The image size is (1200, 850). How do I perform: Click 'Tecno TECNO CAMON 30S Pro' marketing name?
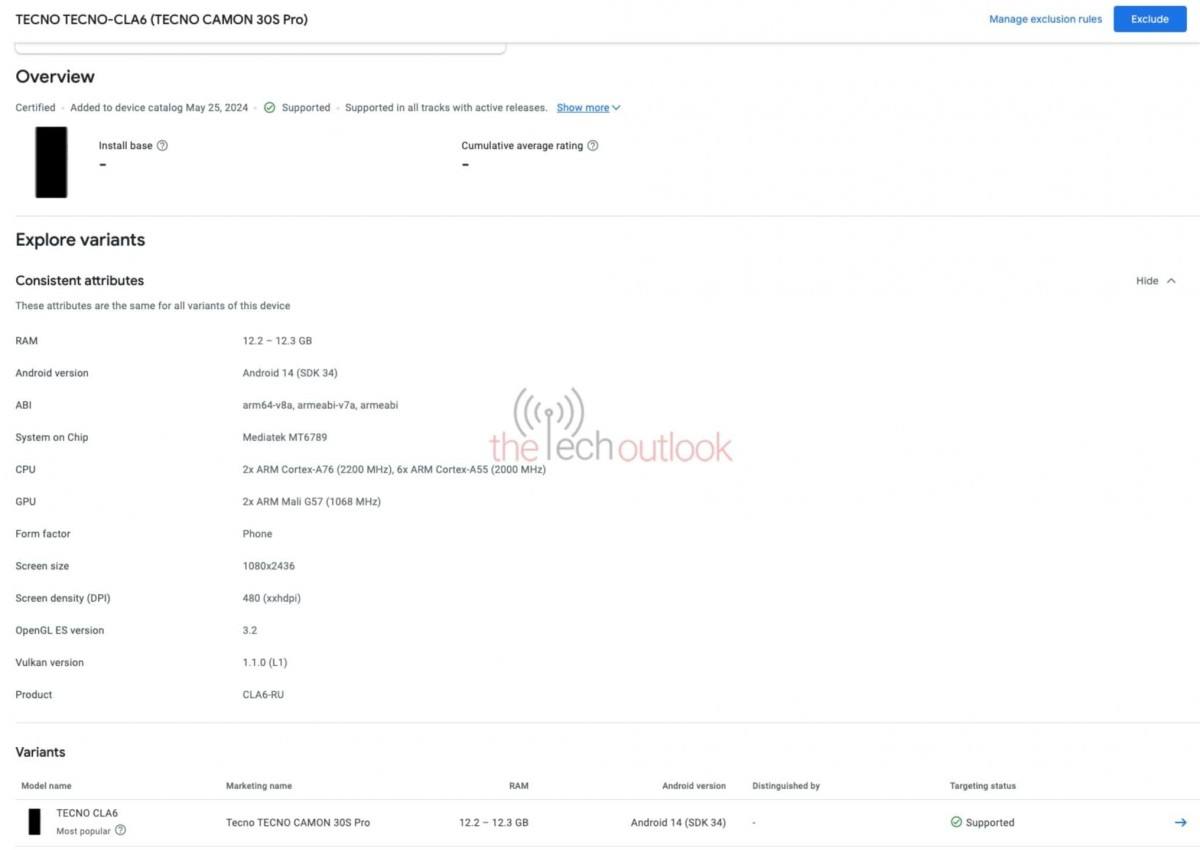[x=298, y=822]
